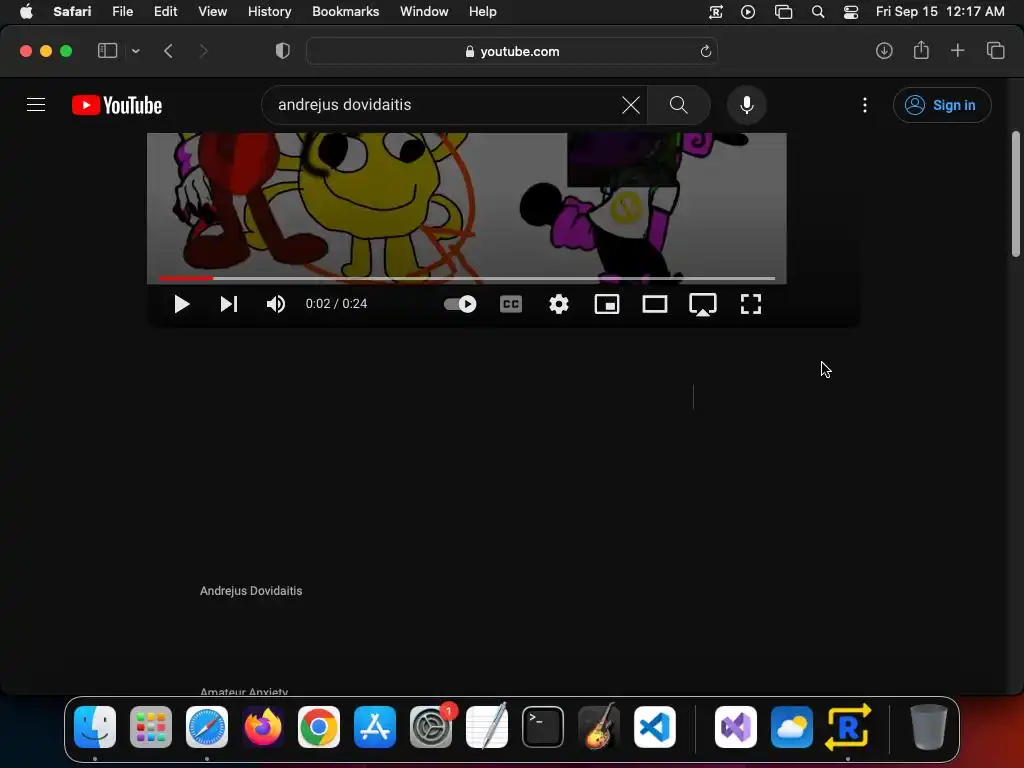Toggle the autoplay switch

(460, 304)
